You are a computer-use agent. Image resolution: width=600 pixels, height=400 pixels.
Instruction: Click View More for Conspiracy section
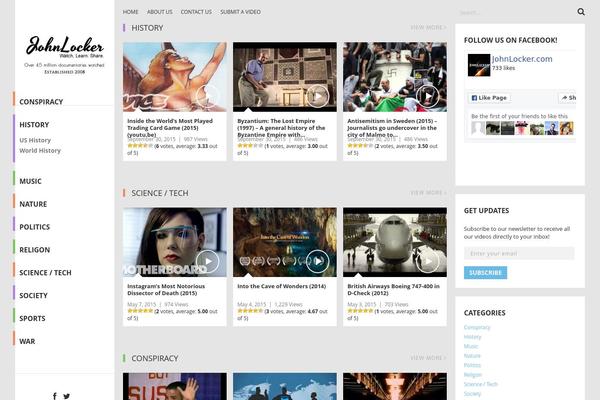(x=428, y=358)
